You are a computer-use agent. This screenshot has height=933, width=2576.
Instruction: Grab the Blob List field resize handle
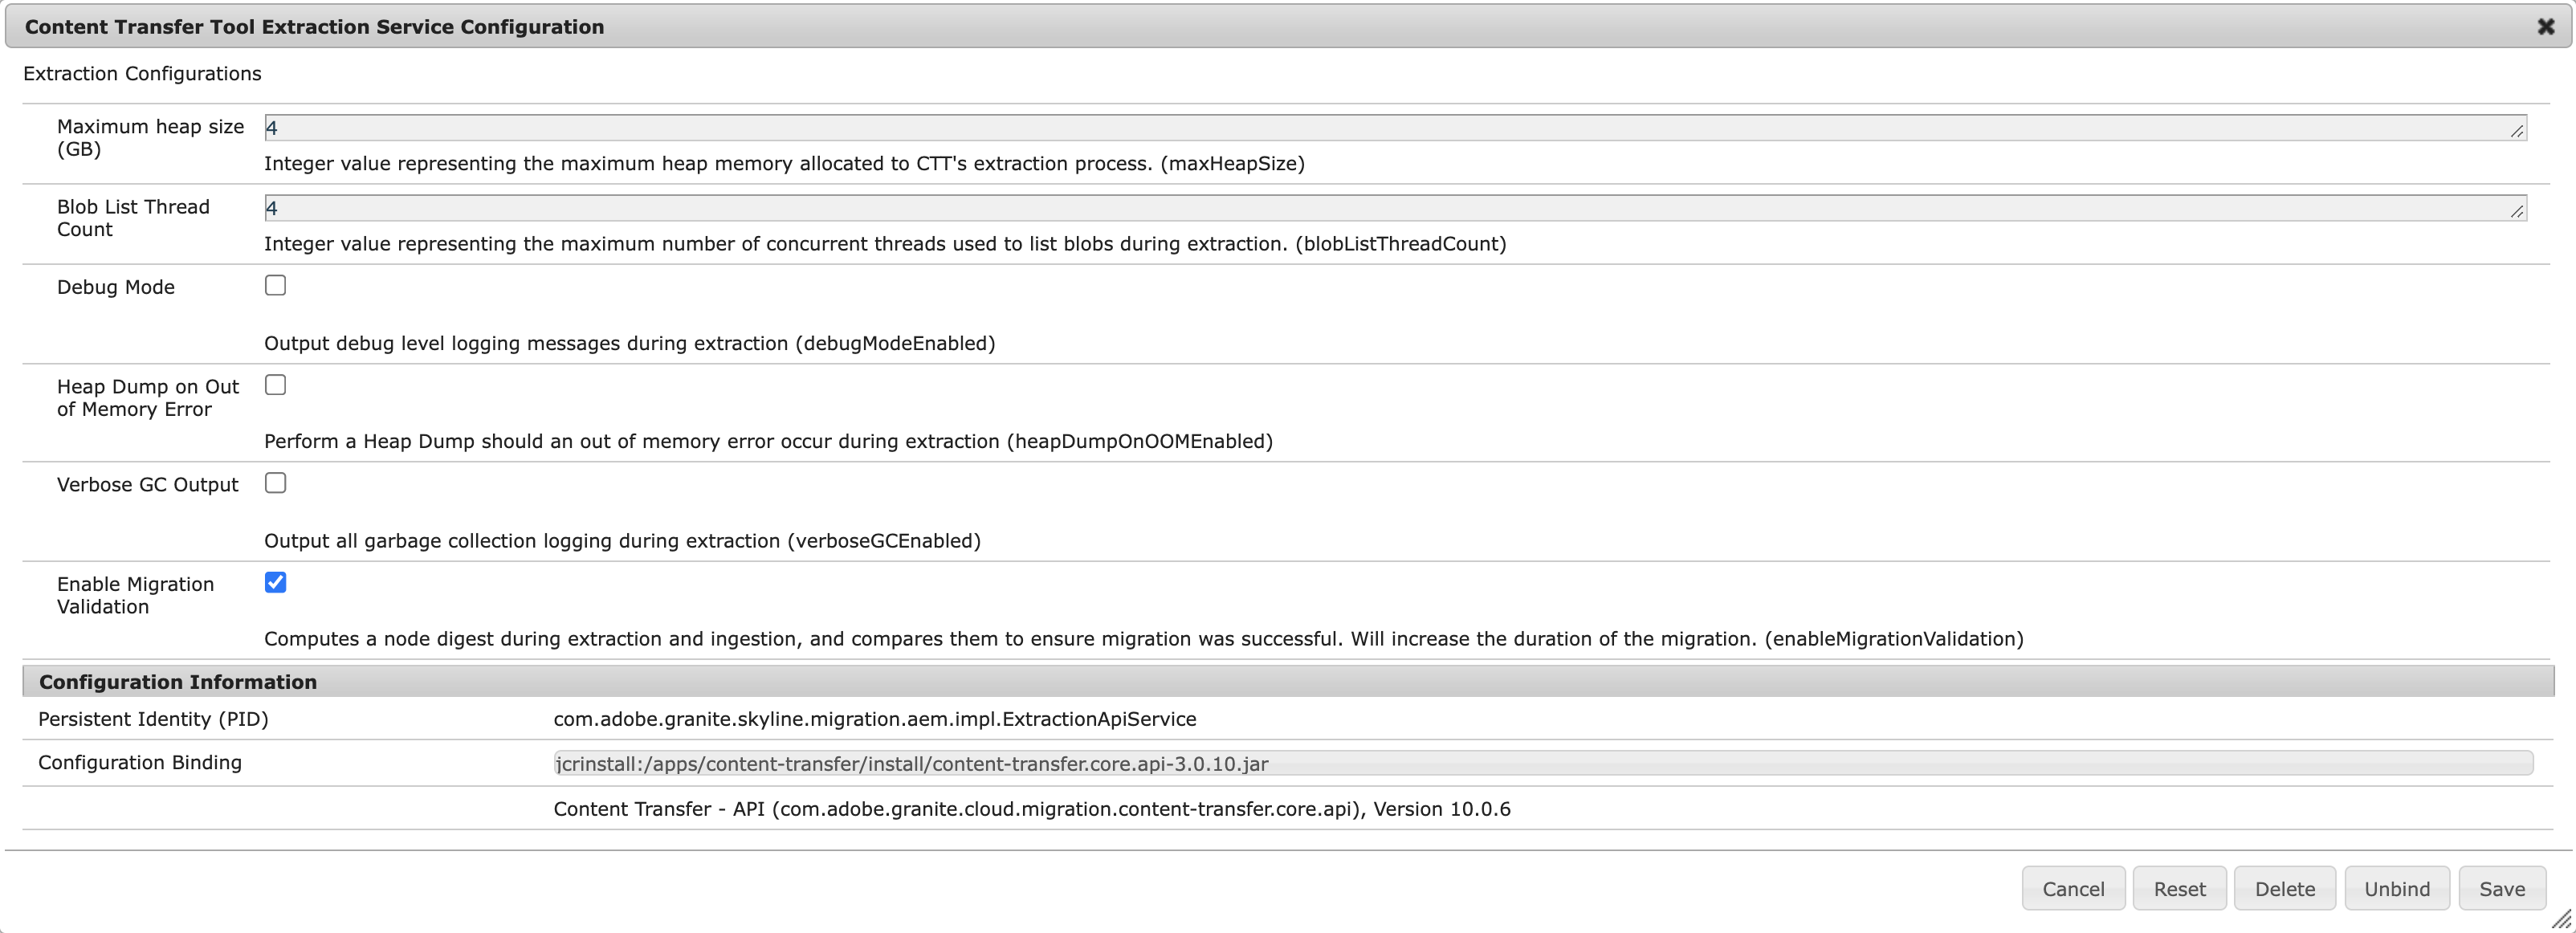tap(2517, 211)
